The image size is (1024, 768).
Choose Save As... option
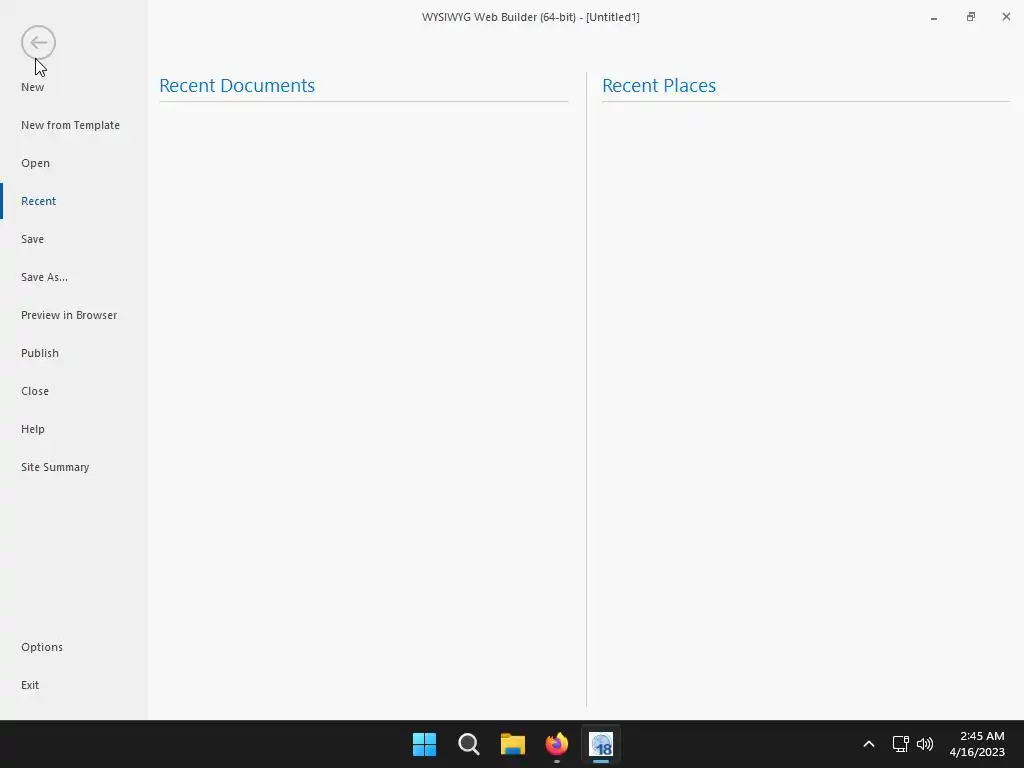[x=44, y=277]
